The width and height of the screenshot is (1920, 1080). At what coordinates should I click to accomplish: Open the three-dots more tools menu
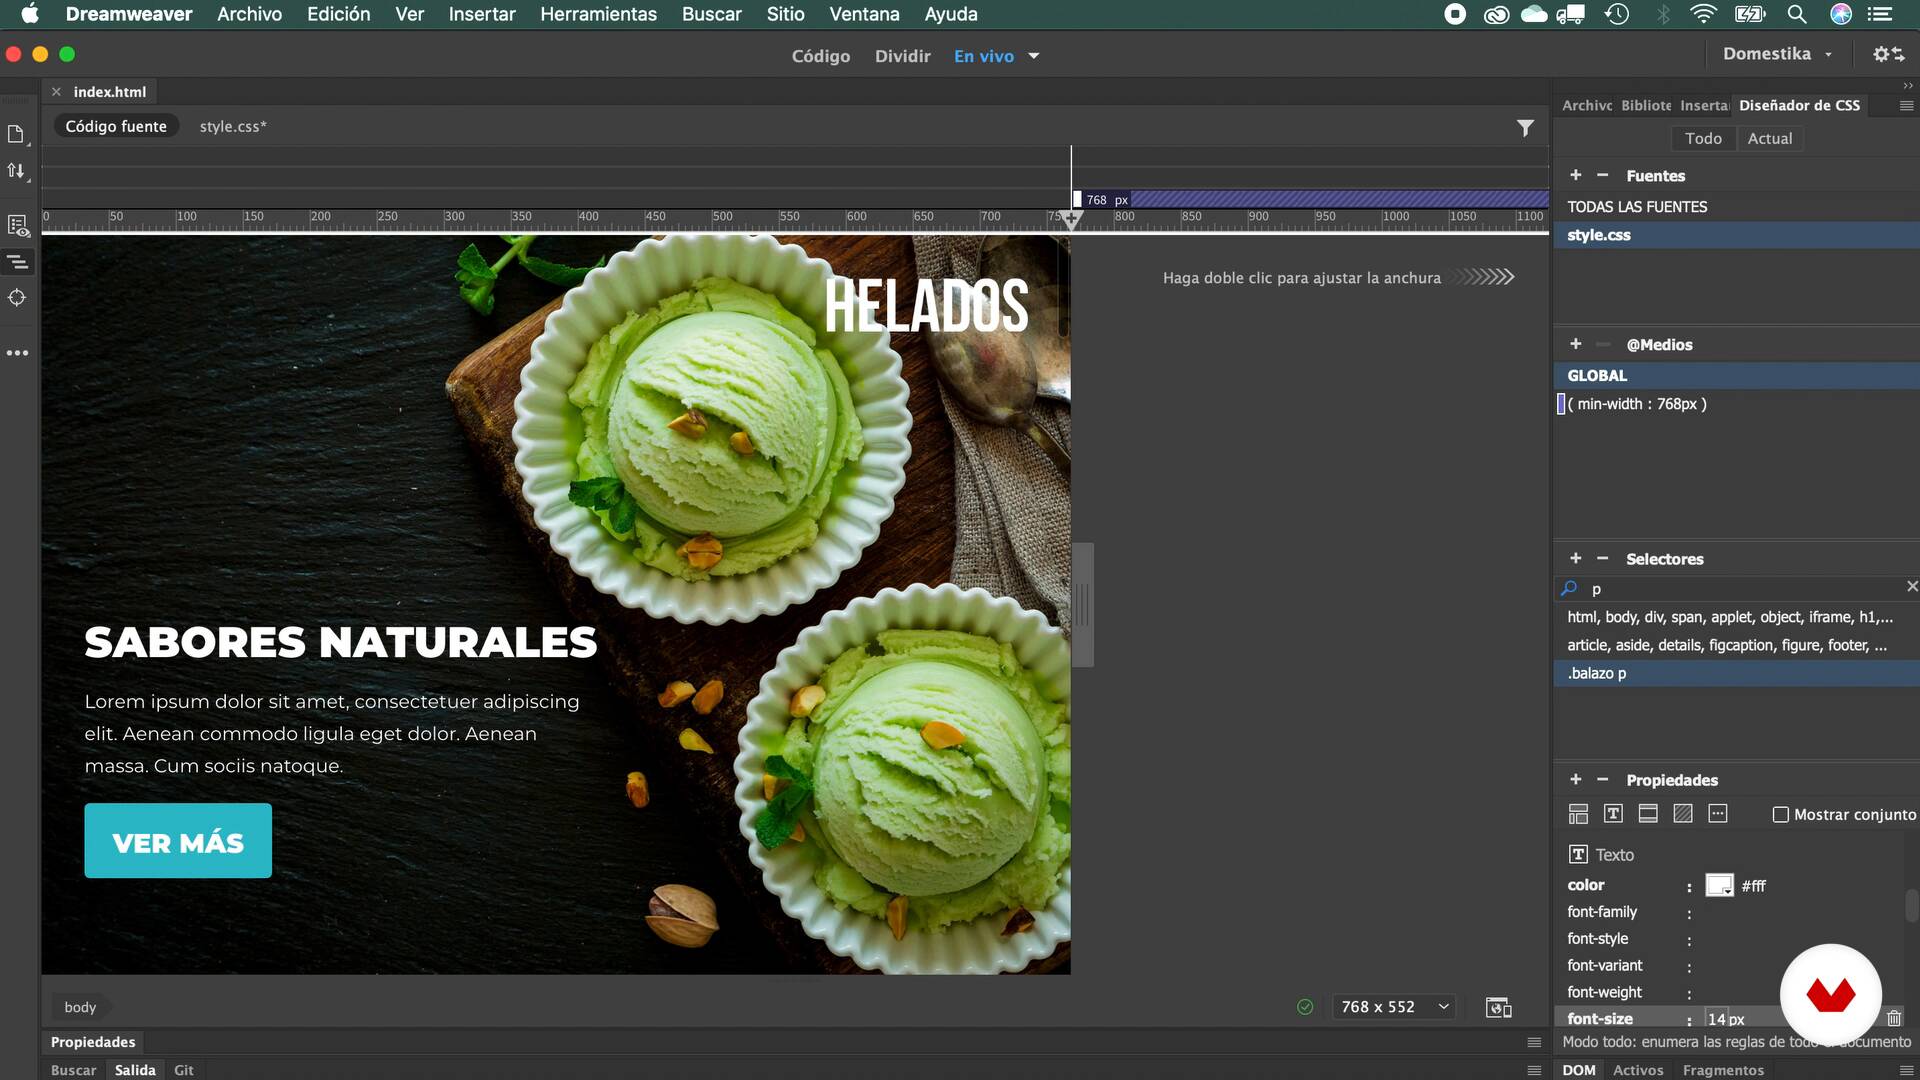17,353
